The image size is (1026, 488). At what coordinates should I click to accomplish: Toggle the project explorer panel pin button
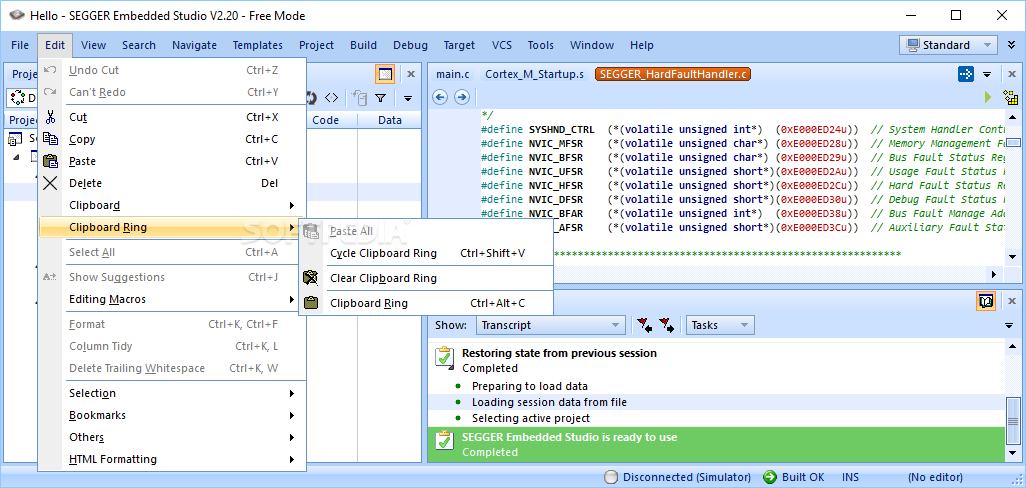click(x=385, y=74)
